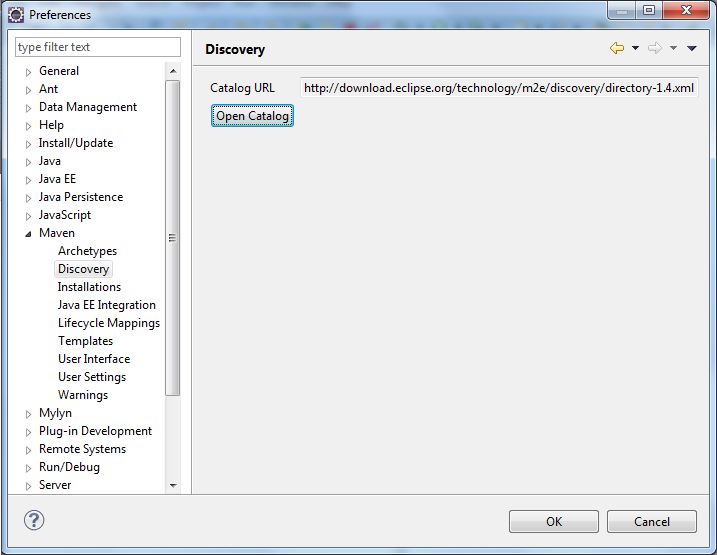Screen dimensions: 717x555
Task: Expand the Server tree node
Action: click(x=28, y=486)
